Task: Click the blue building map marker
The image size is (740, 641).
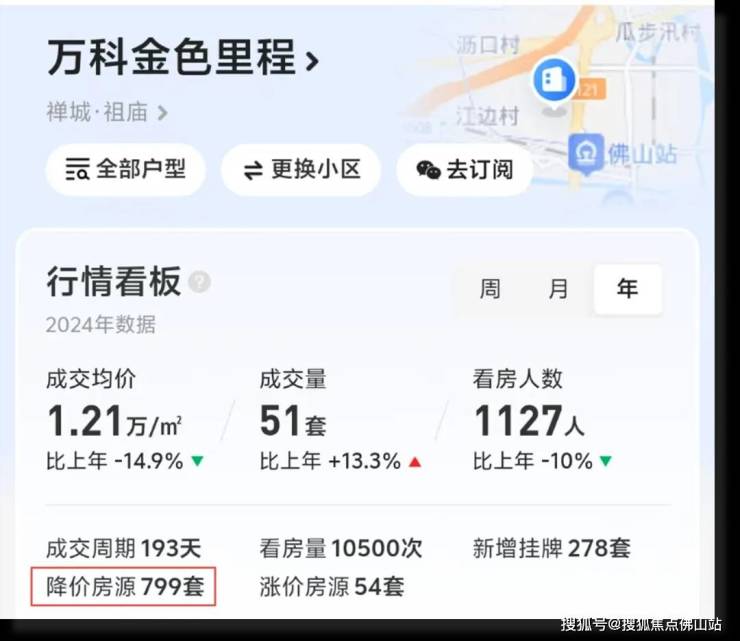Action: [554, 80]
